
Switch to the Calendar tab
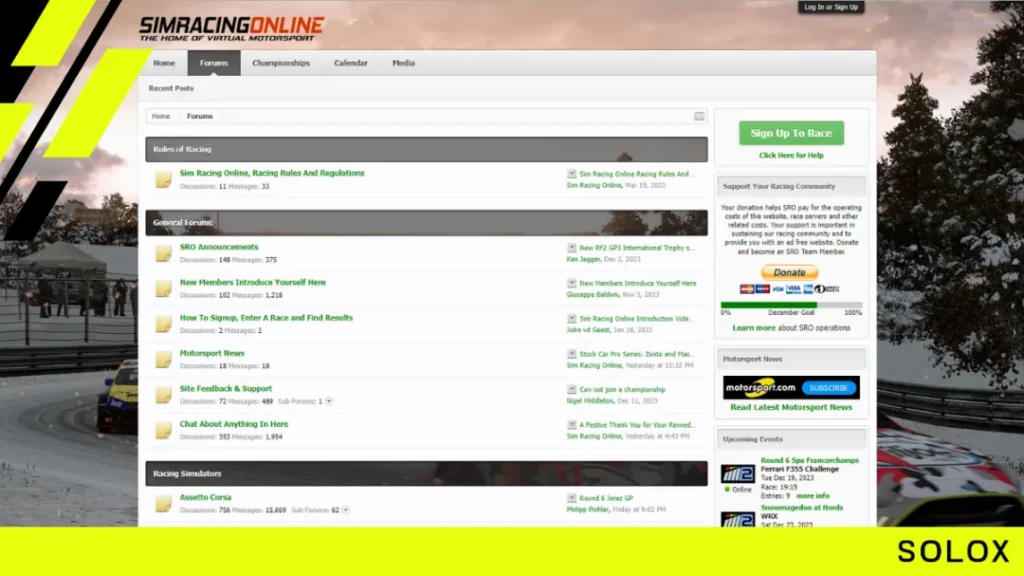(351, 63)
